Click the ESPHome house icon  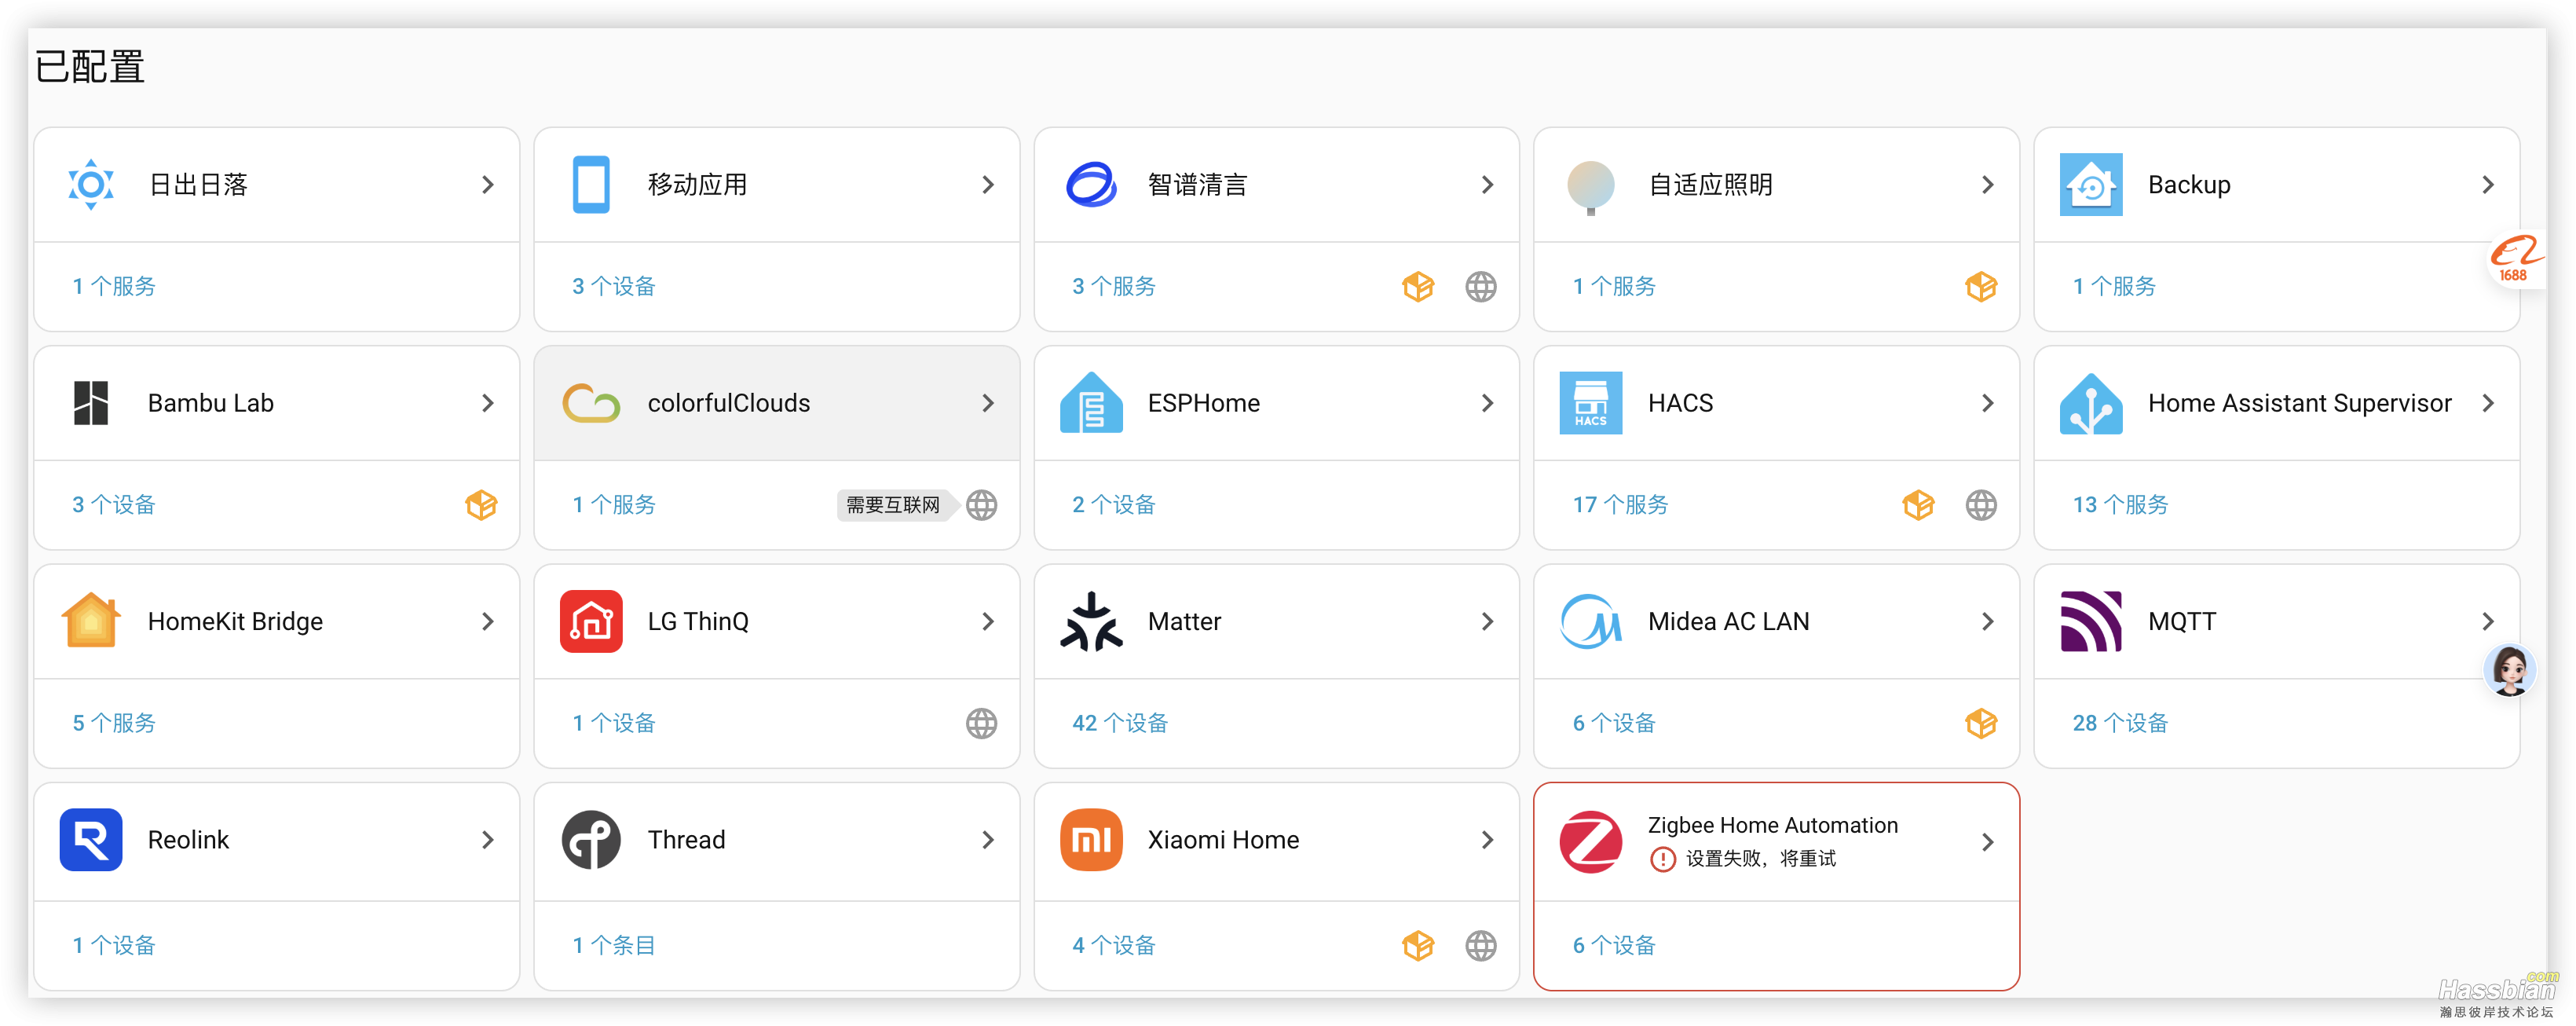point(1090,403)
